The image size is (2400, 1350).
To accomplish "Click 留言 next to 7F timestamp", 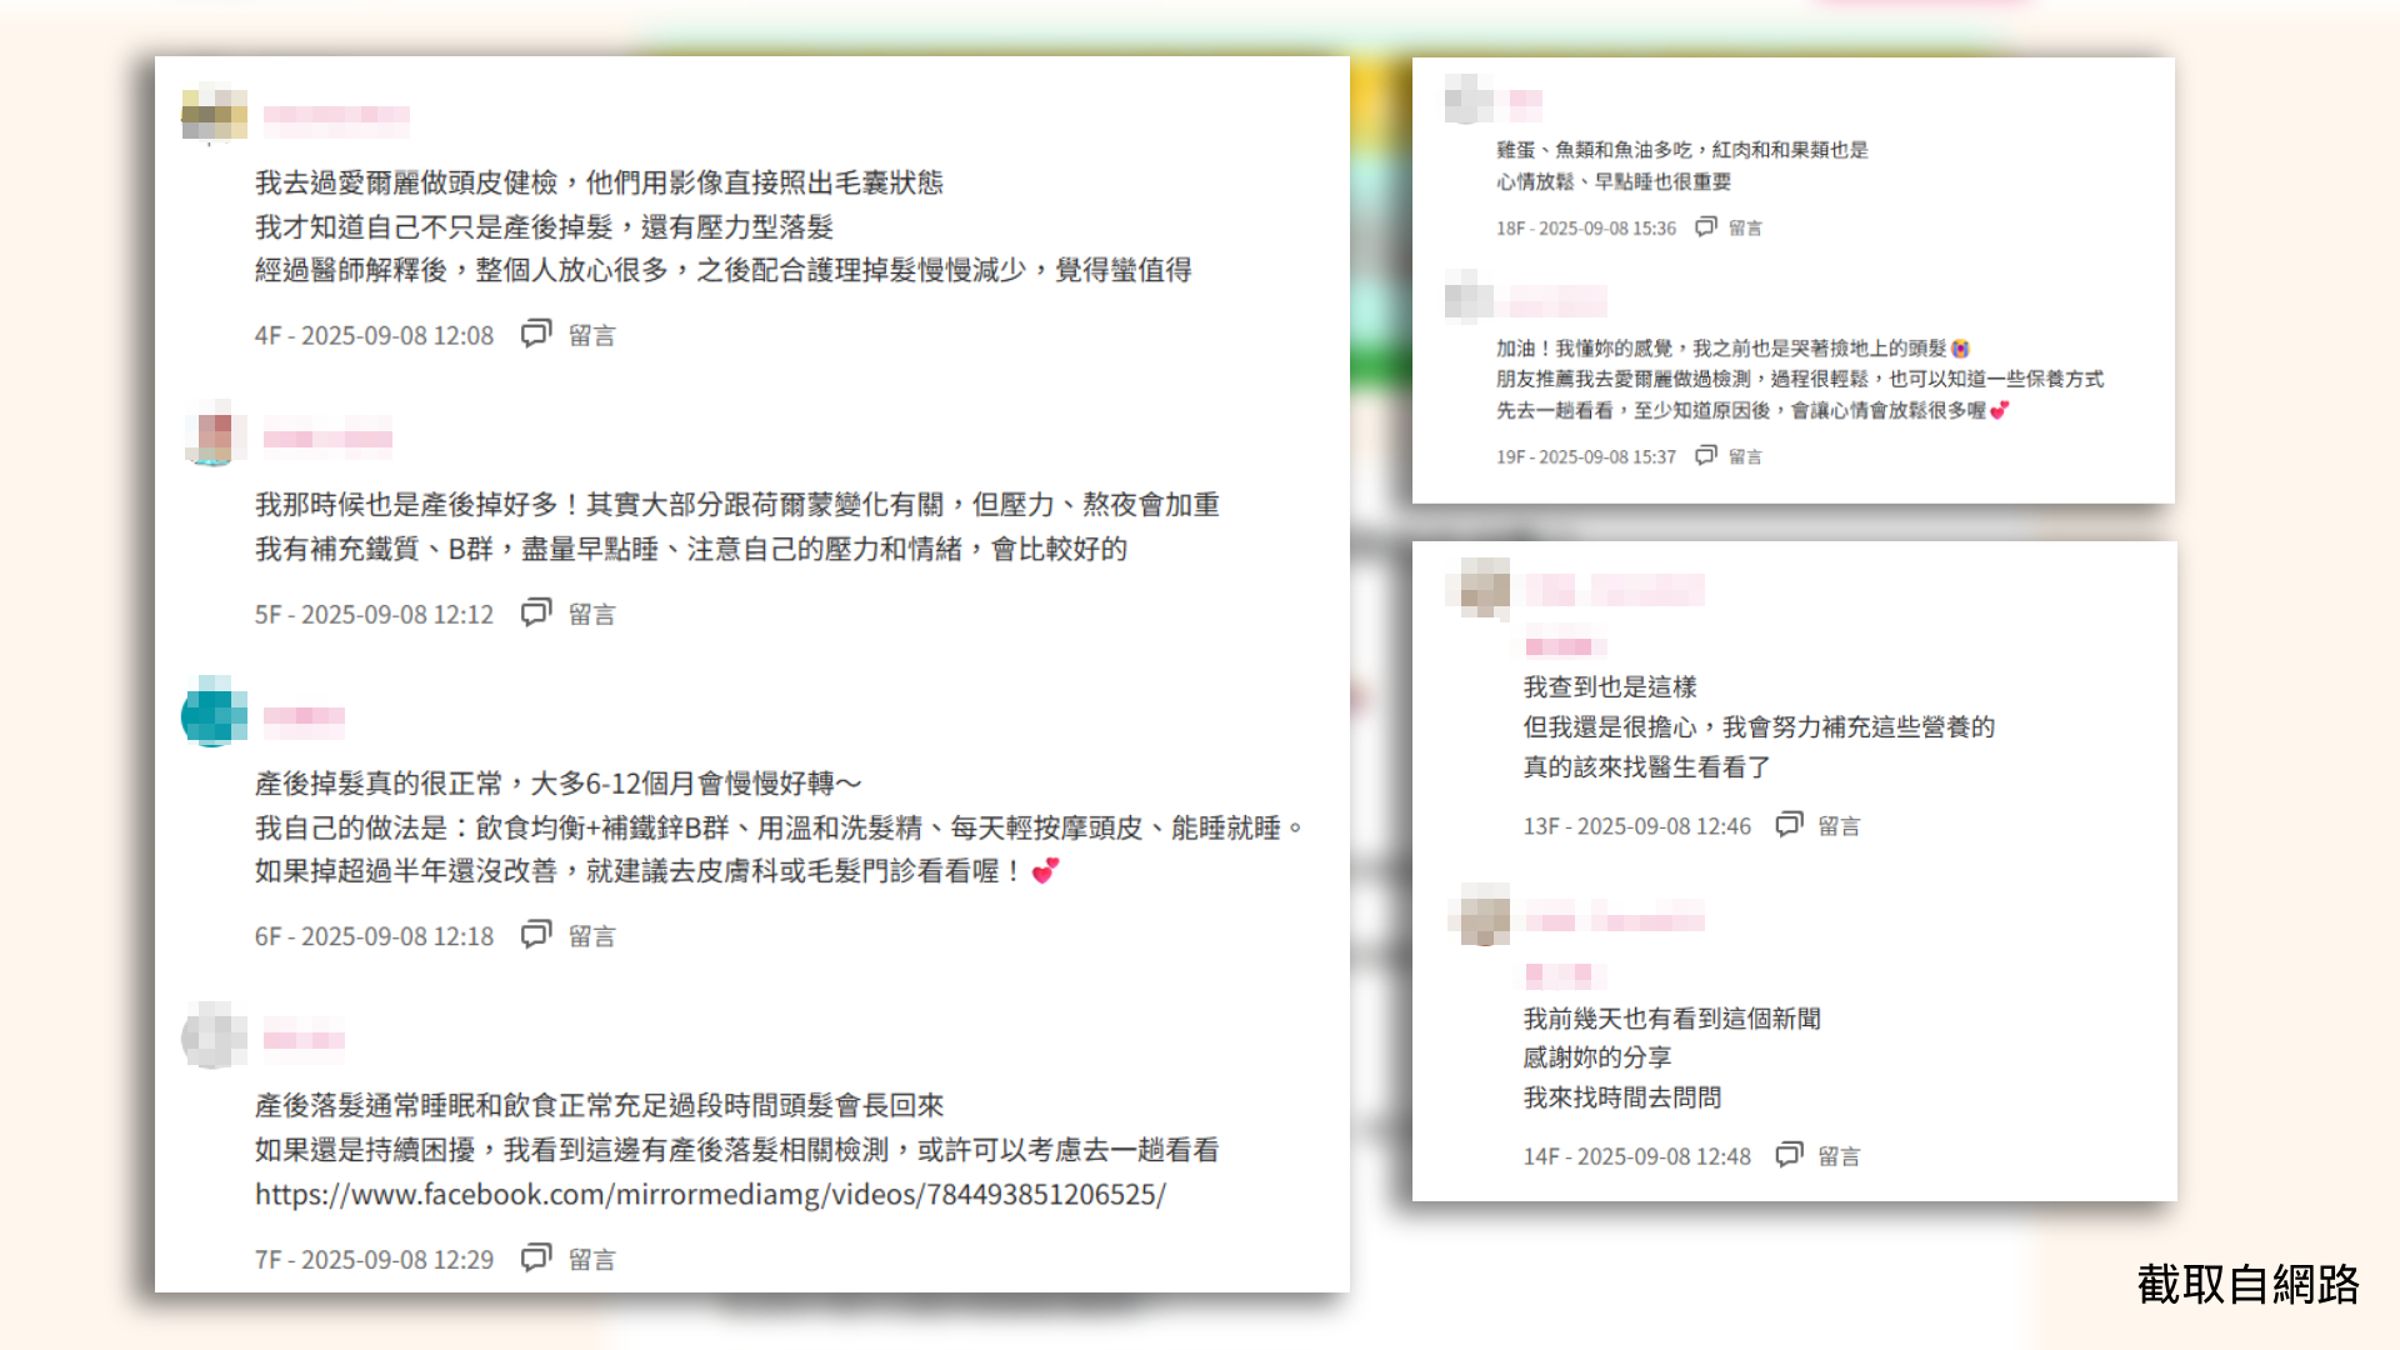I will pyautogui.click(x=592, y=1259).
